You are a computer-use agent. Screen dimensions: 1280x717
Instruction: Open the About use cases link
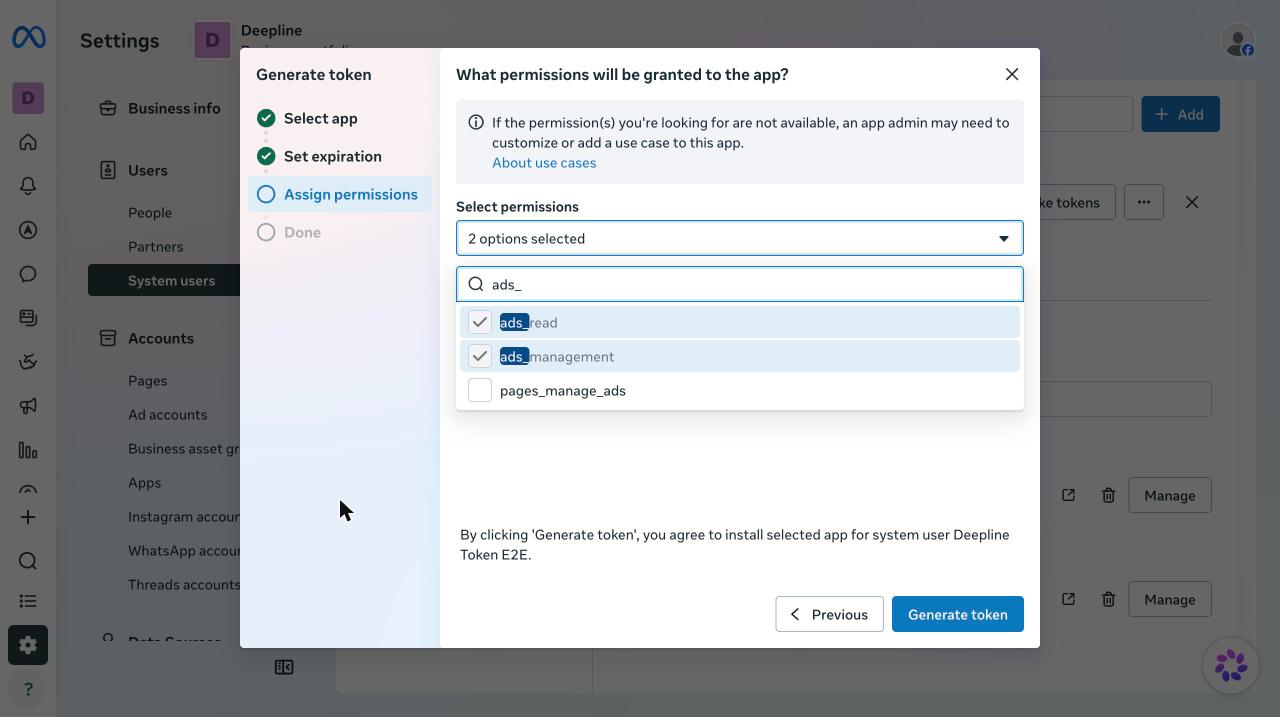pos(544,162)
